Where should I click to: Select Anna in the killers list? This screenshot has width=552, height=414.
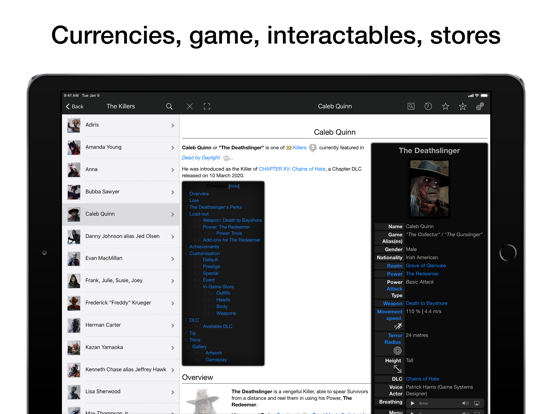coord(121,170)
